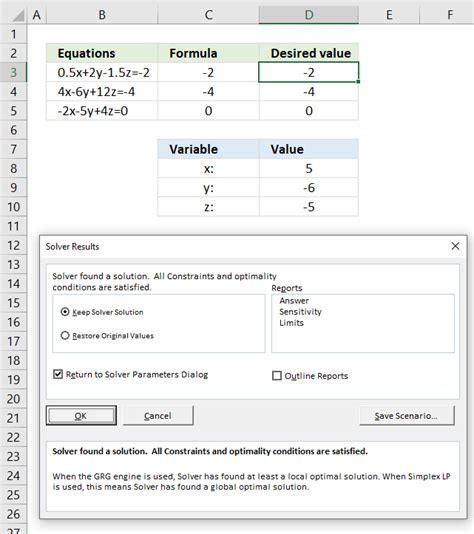Click Desired value cell -2 in row 3

pyautogui.click(x=309, y=72)
